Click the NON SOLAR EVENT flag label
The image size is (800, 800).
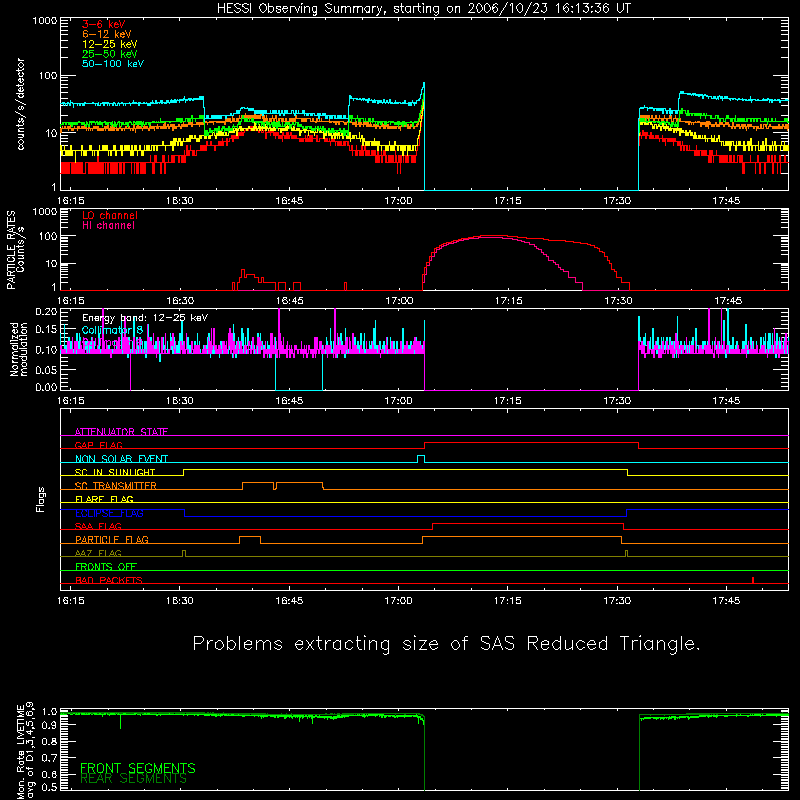(121, 459)
